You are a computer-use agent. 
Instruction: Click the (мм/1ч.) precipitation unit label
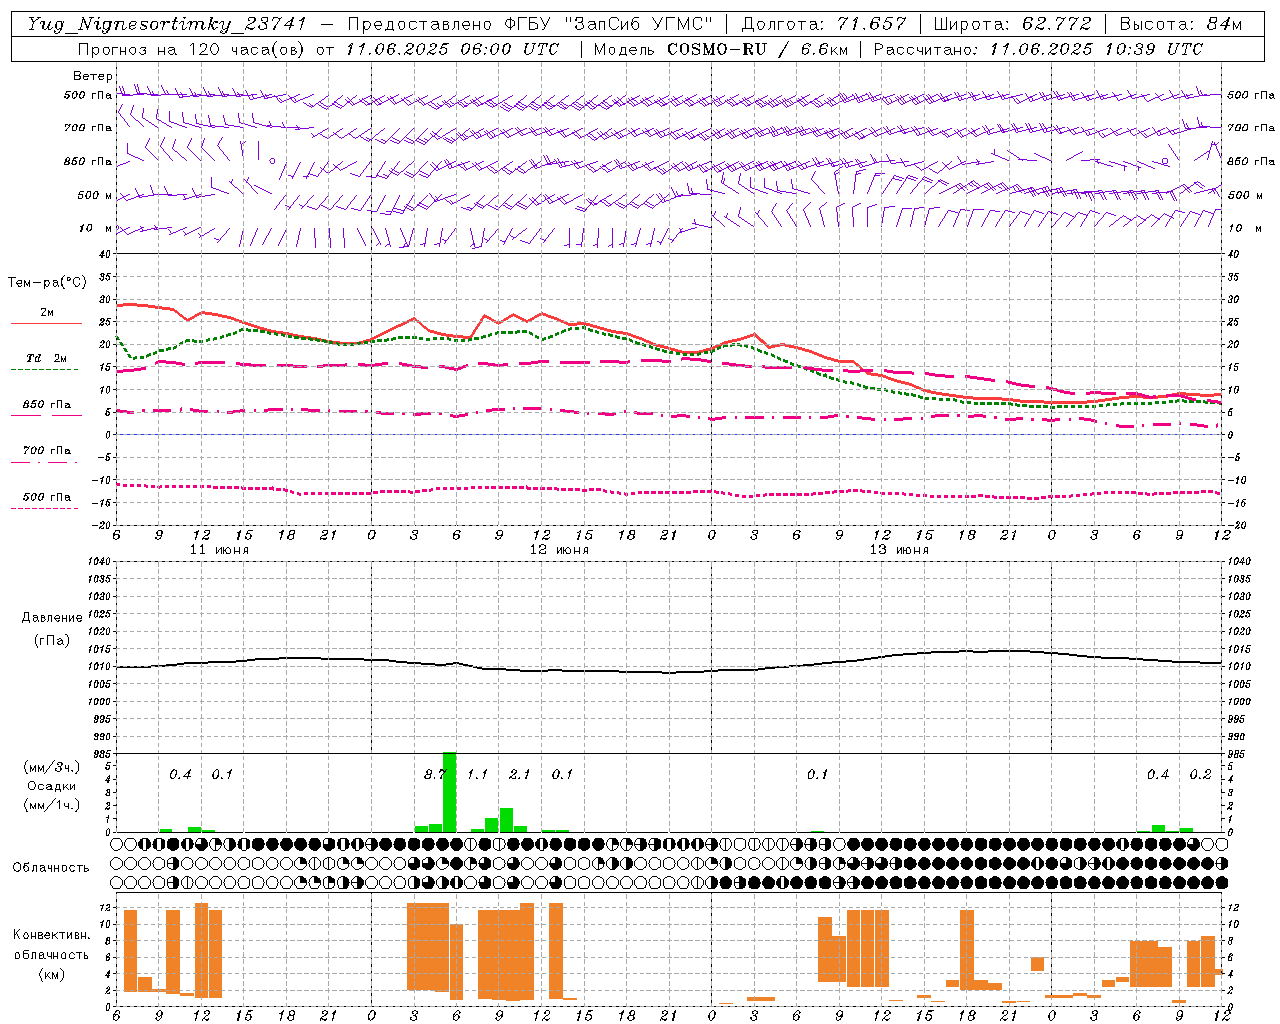[x=52, y=805]
